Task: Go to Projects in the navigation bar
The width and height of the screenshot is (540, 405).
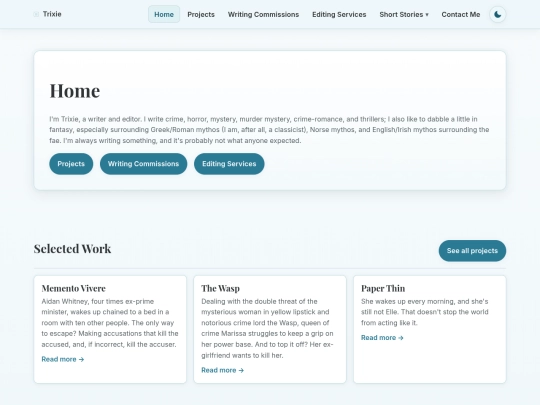Action: [201, 14]
